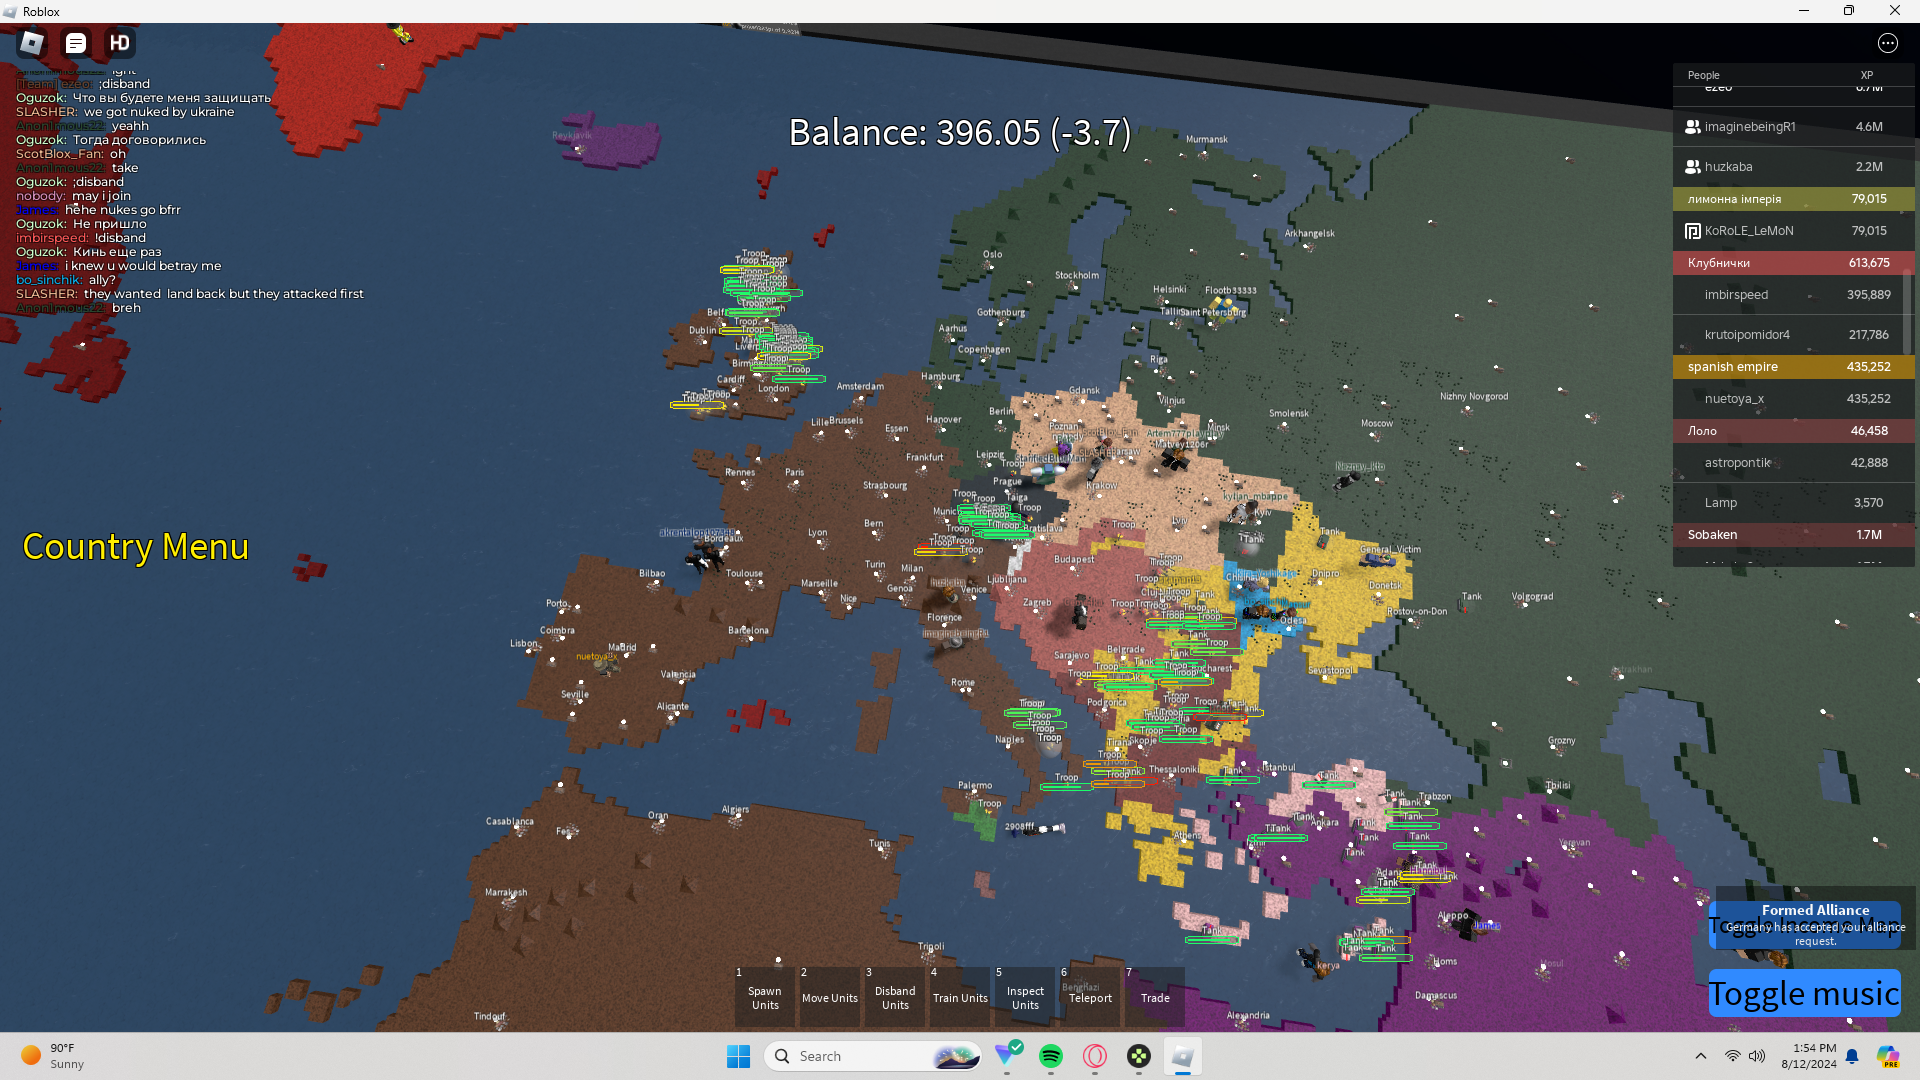This screenshot has height=1080, width=1920.
Task: Open Opera GX from the taskbar
Action: (x=1095, y=1056)
